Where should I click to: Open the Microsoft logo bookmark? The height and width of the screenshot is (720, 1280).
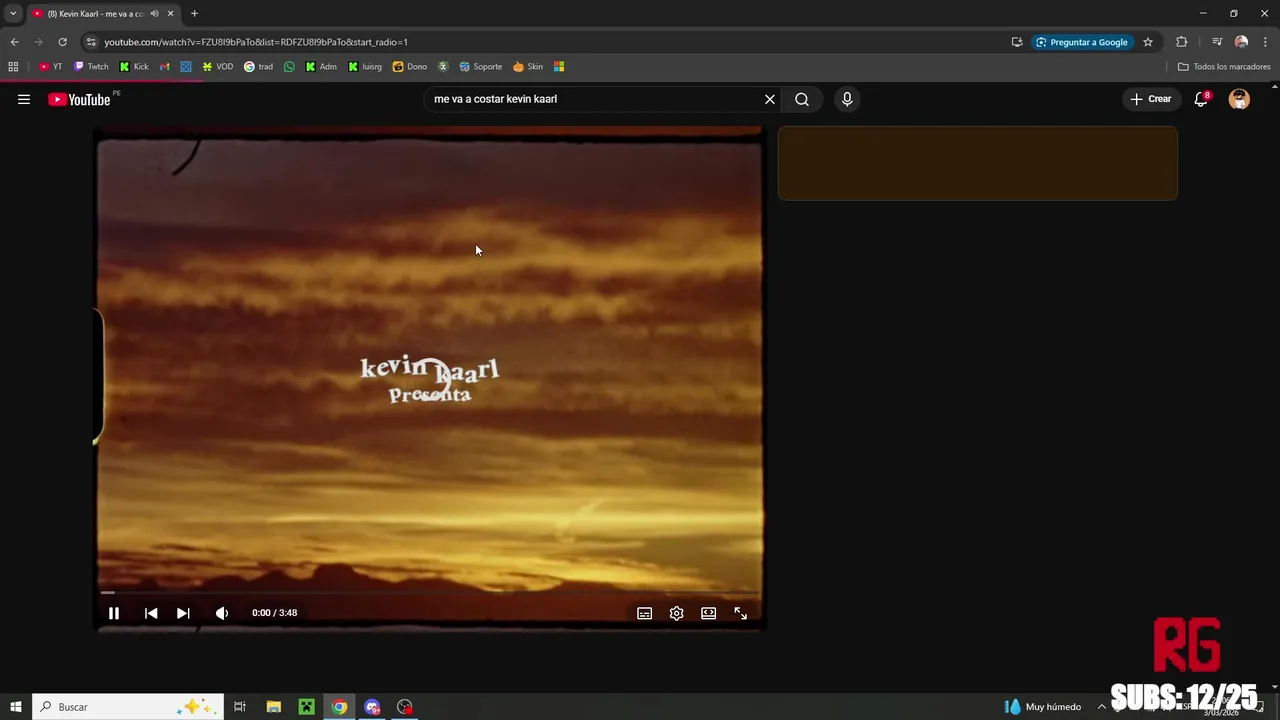point(559,67)
